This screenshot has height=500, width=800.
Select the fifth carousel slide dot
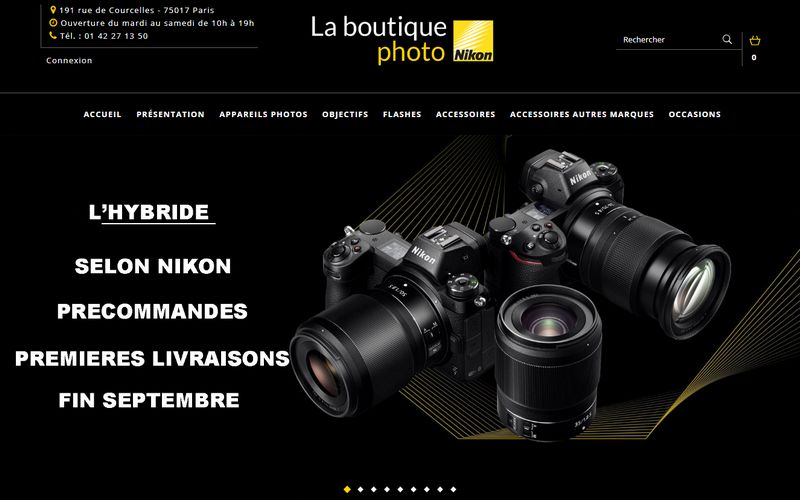[401, 489]
